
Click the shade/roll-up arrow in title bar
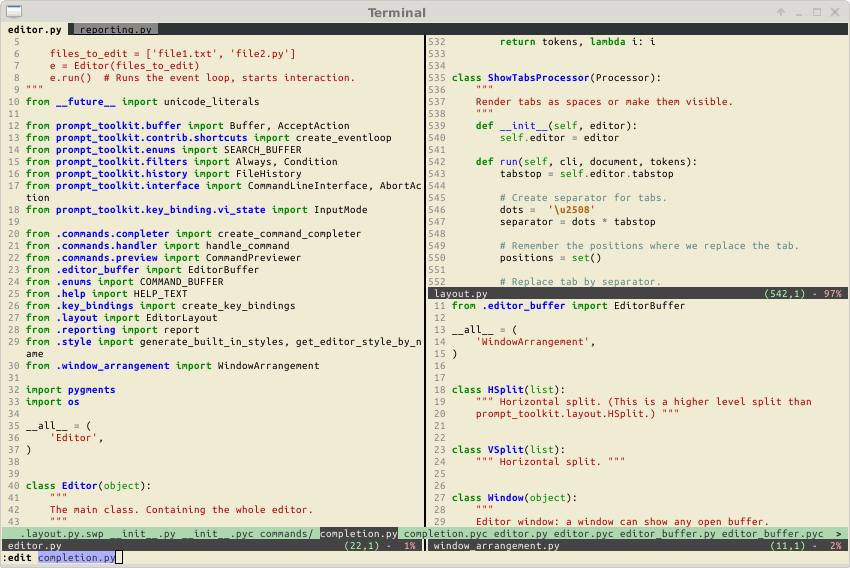(x=780, y=12)
